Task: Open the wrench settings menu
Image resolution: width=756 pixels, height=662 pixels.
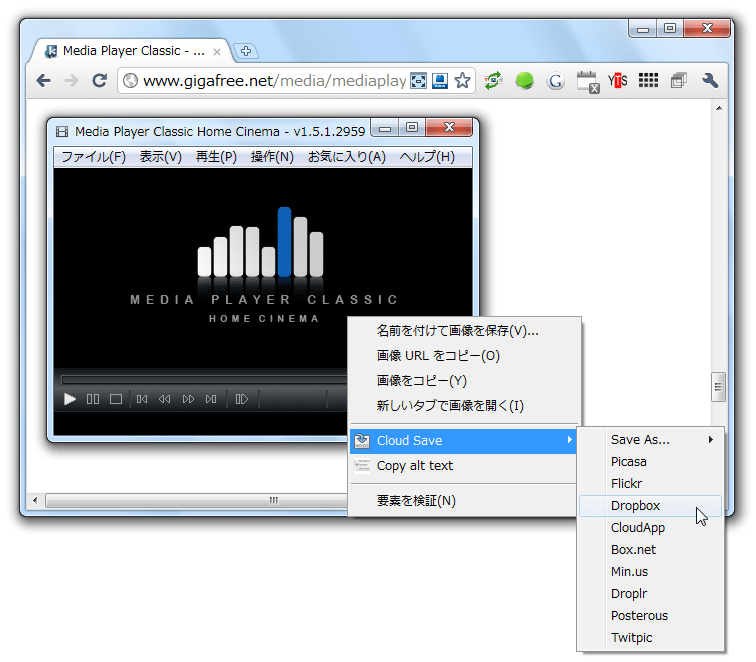Action: [710, 81]
